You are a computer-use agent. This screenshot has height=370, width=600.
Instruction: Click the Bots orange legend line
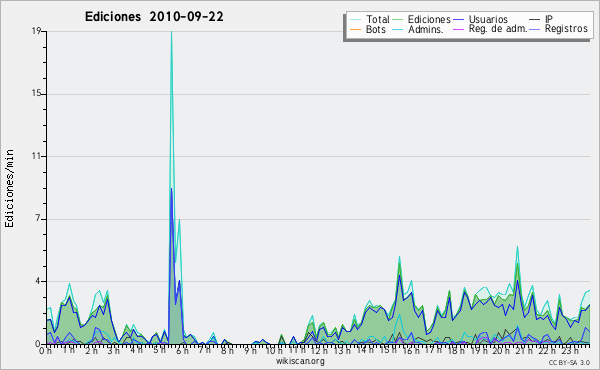355,29
